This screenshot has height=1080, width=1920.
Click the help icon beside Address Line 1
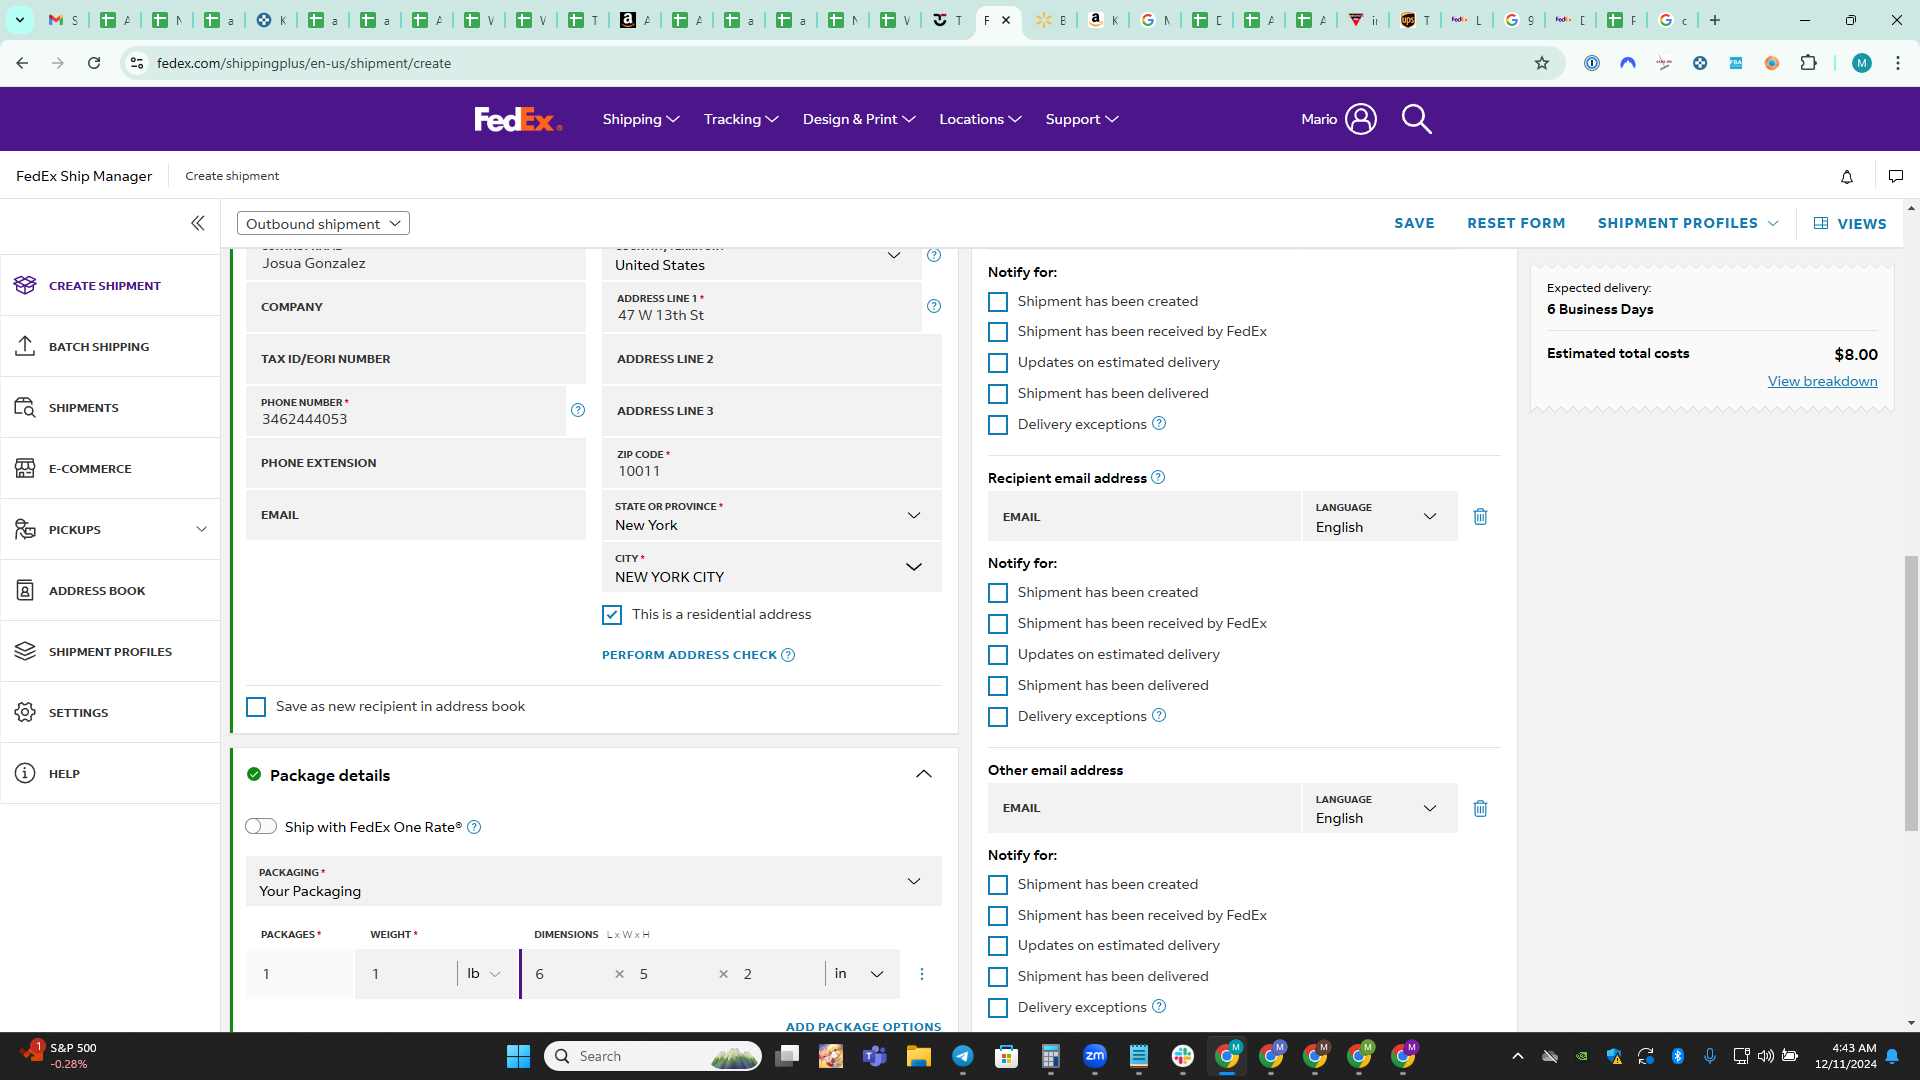pyautogui.click(x=934, y=306)
